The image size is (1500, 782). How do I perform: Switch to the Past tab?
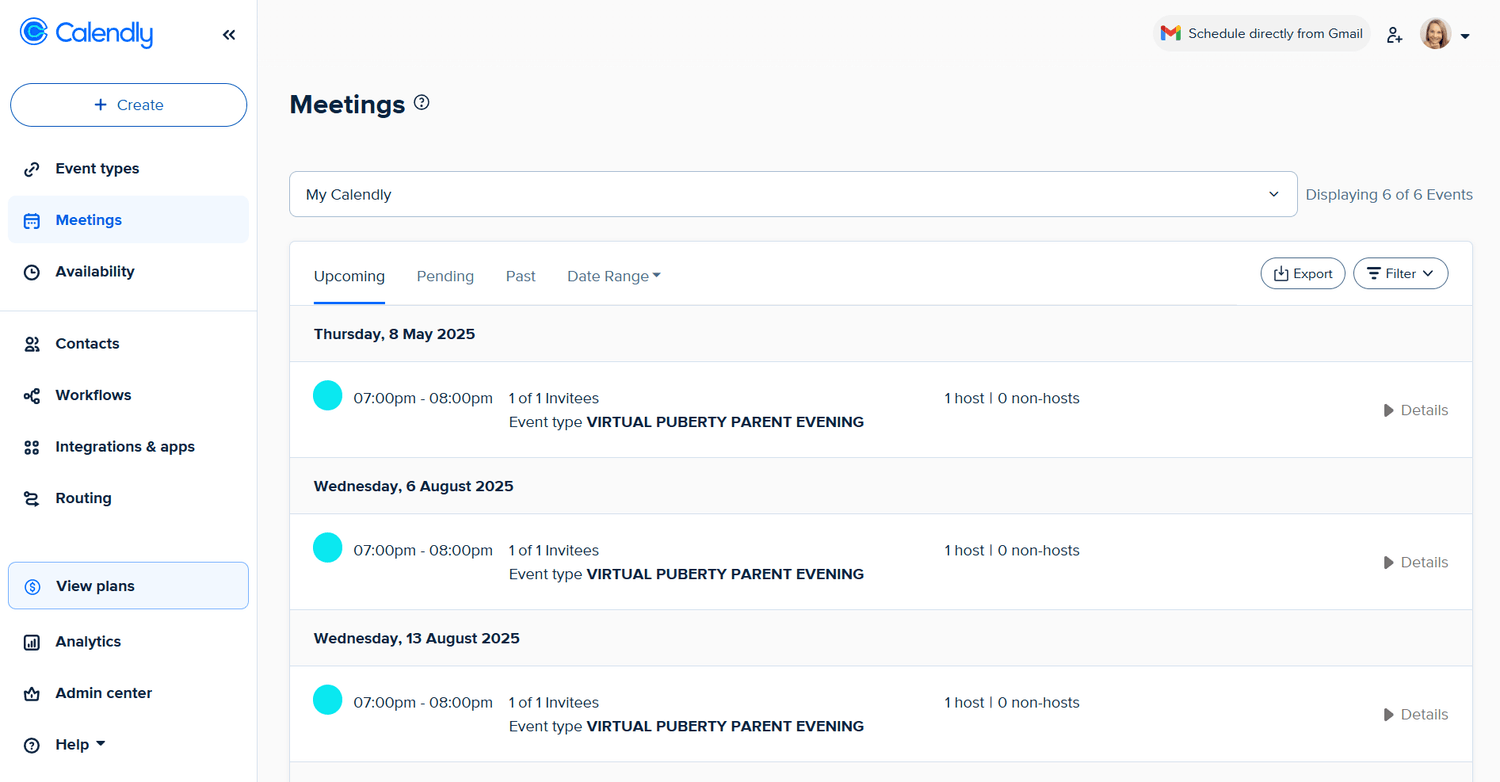[x=520, y=276]
